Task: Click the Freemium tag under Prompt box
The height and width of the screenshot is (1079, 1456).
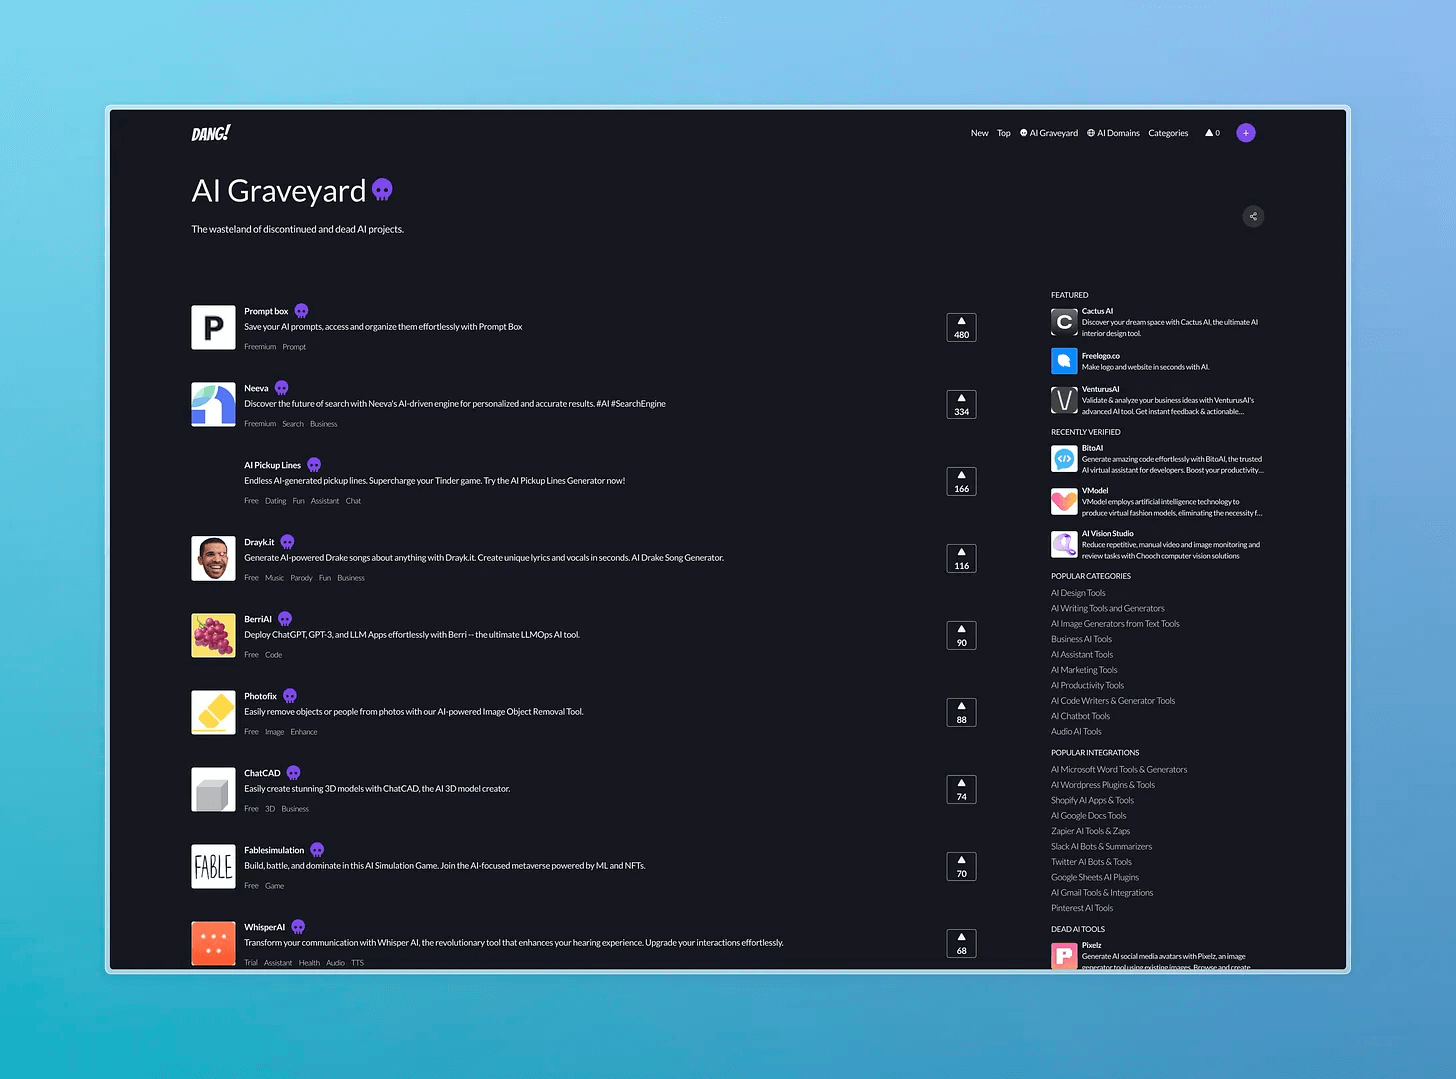Action: point(260,347)
